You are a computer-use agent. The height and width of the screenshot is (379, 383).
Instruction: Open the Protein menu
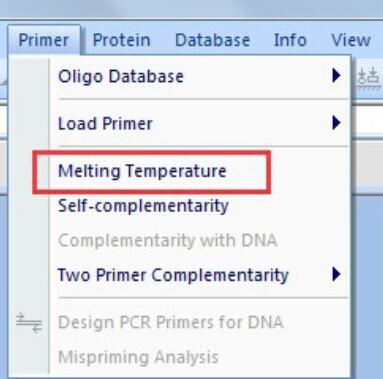122,40
